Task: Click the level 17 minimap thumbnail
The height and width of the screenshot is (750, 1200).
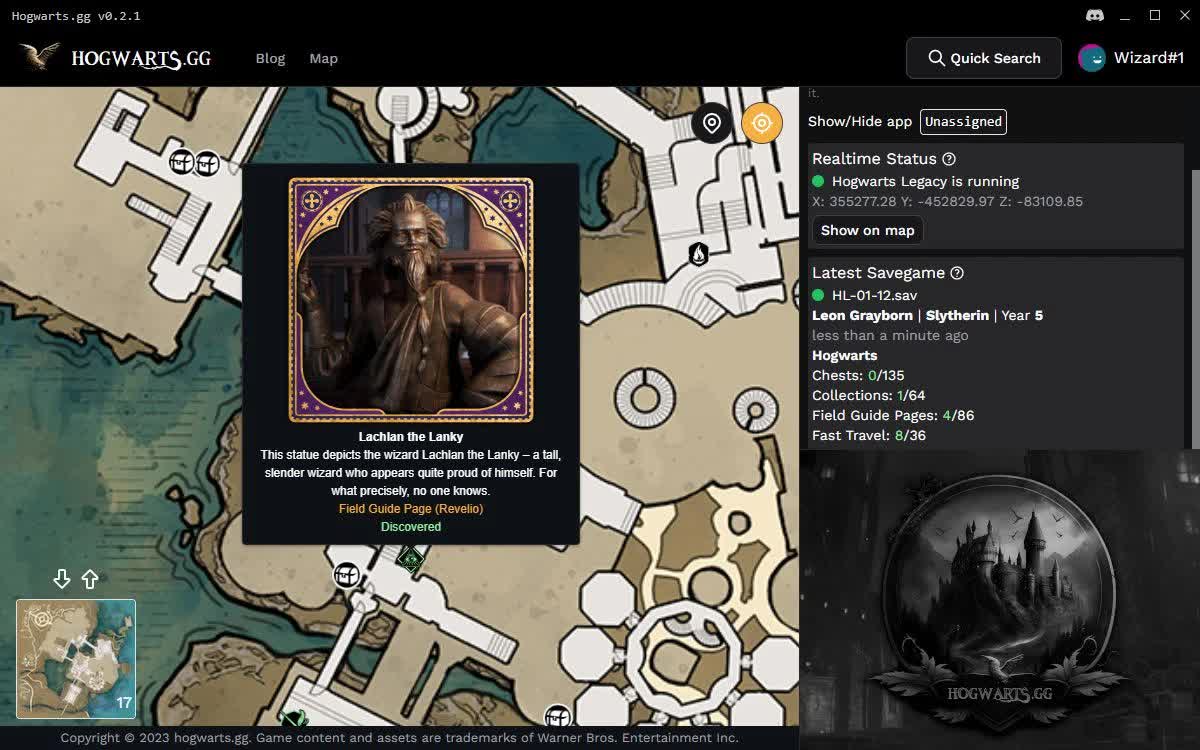Action: click(x=76, y=659)
